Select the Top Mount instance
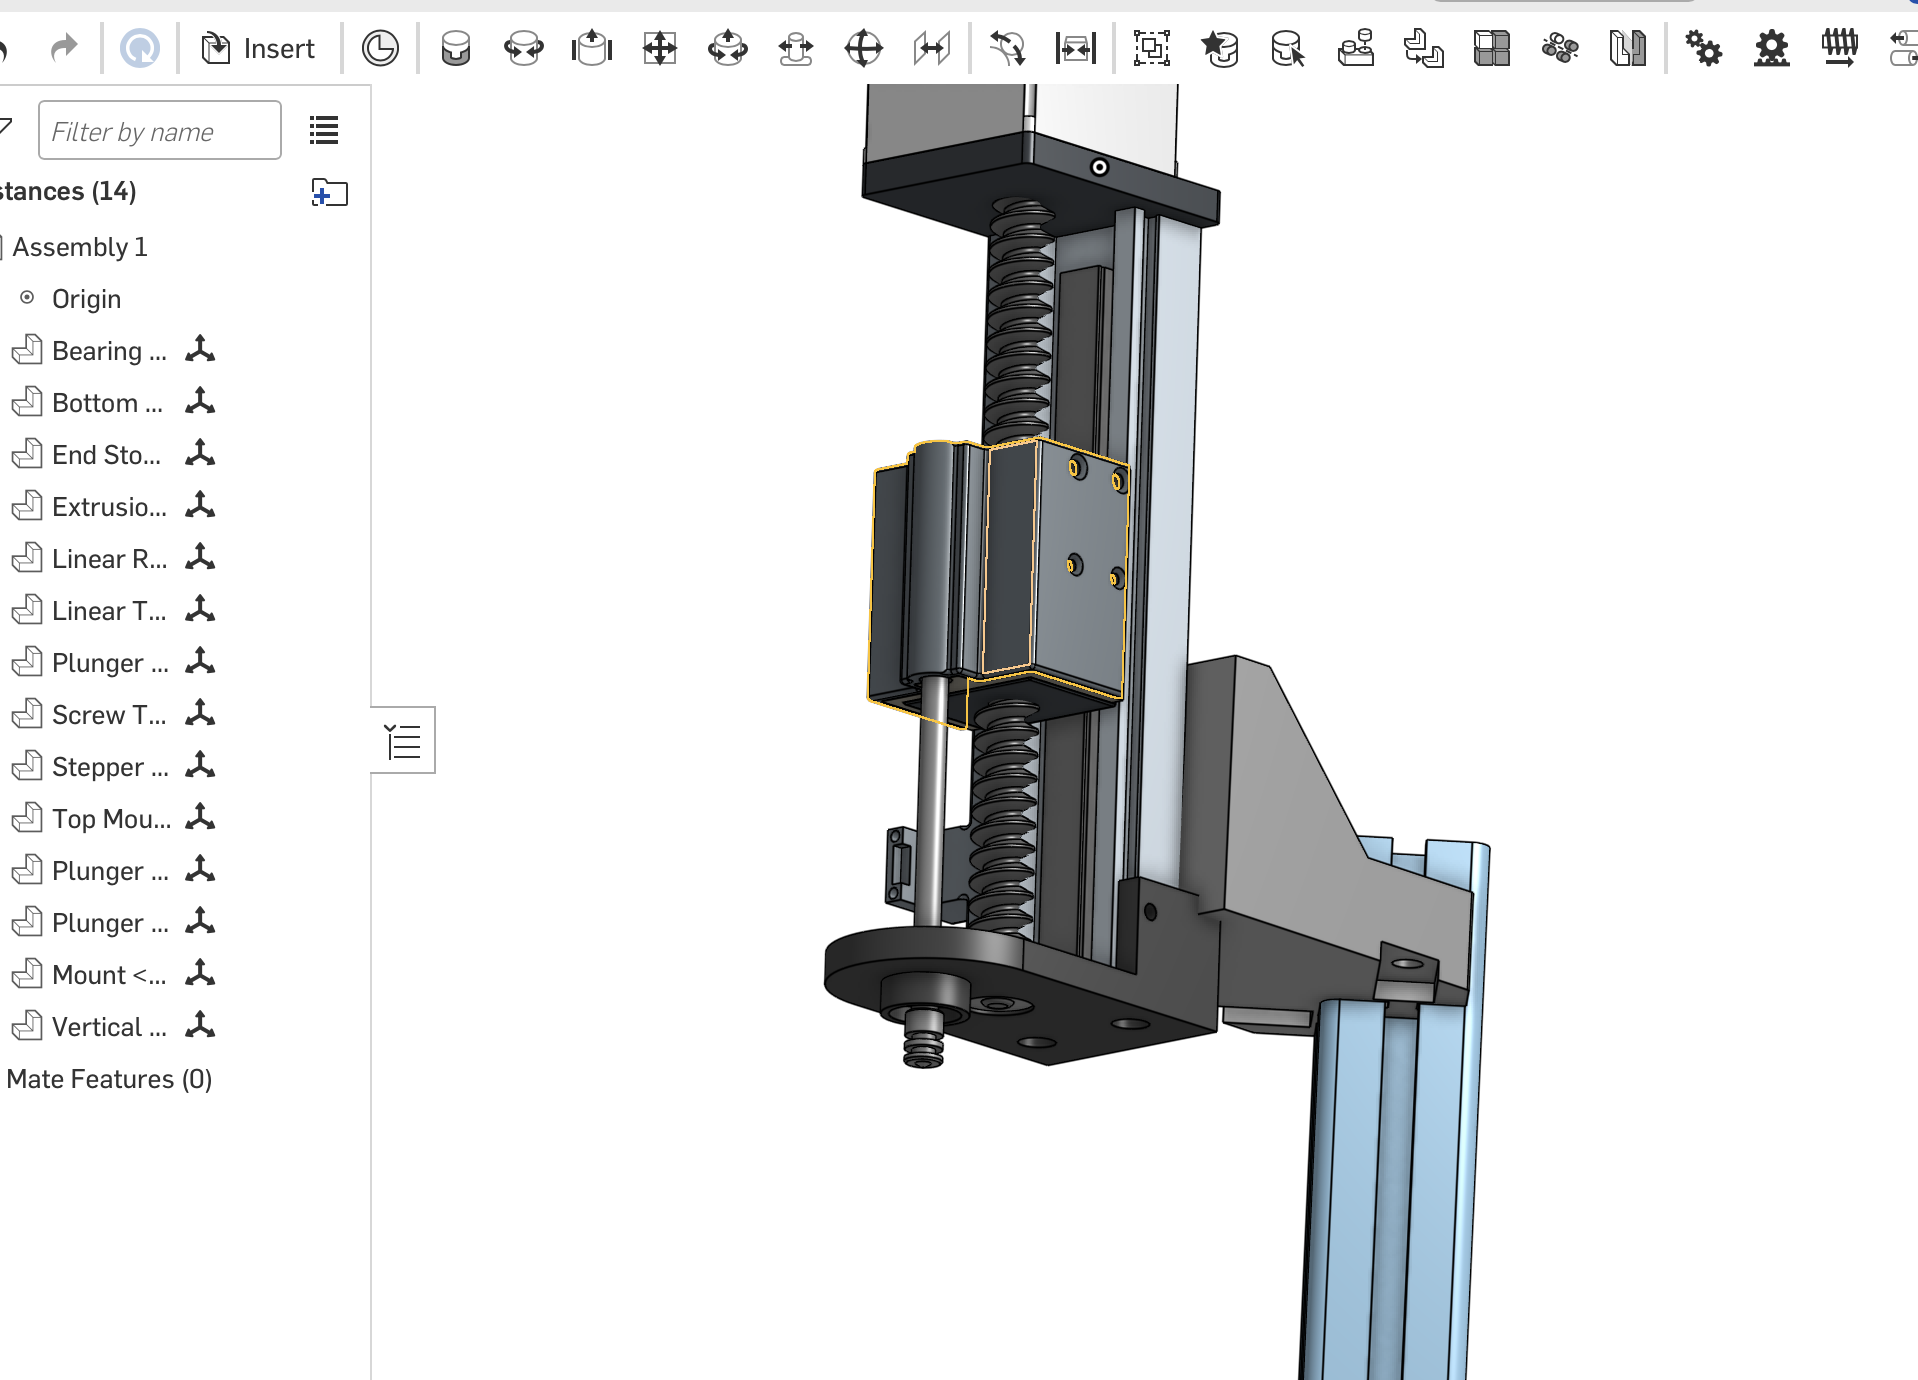This screenshot has width=1918, height=1380. pyautogui.click(x=111, y=819)
